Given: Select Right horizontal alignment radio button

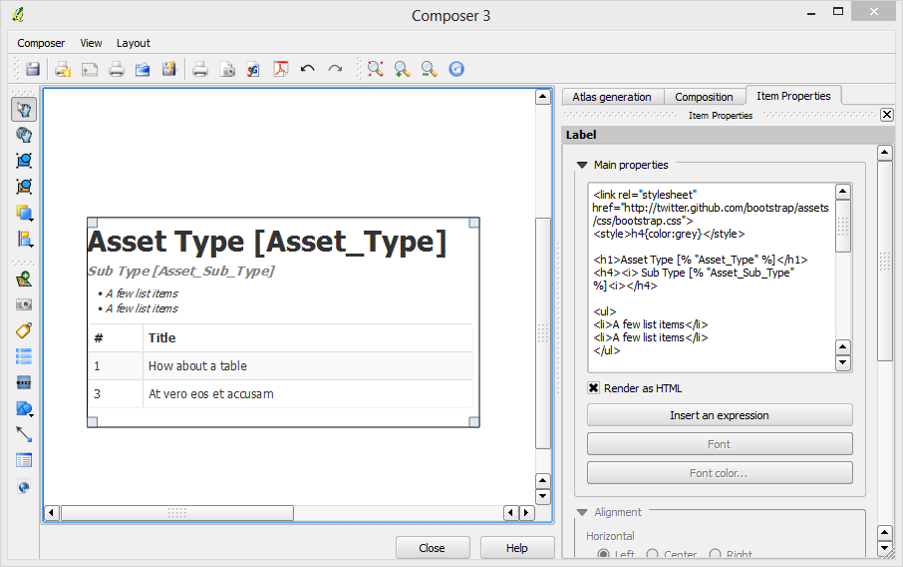Looking at the screenshot, I should (715, 554).
